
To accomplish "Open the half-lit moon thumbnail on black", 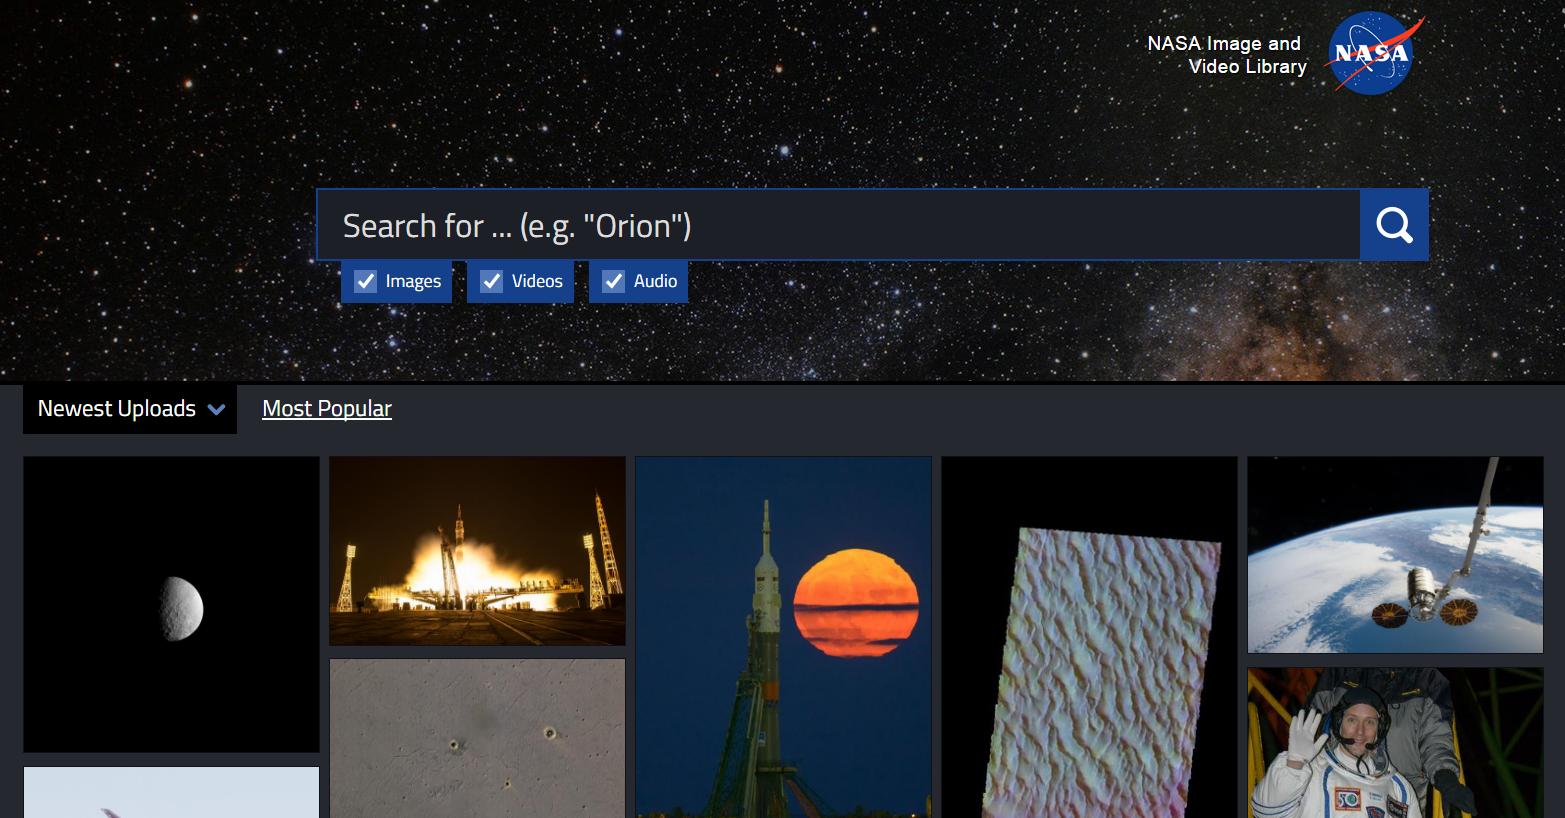I will click(x=171, y=604).
